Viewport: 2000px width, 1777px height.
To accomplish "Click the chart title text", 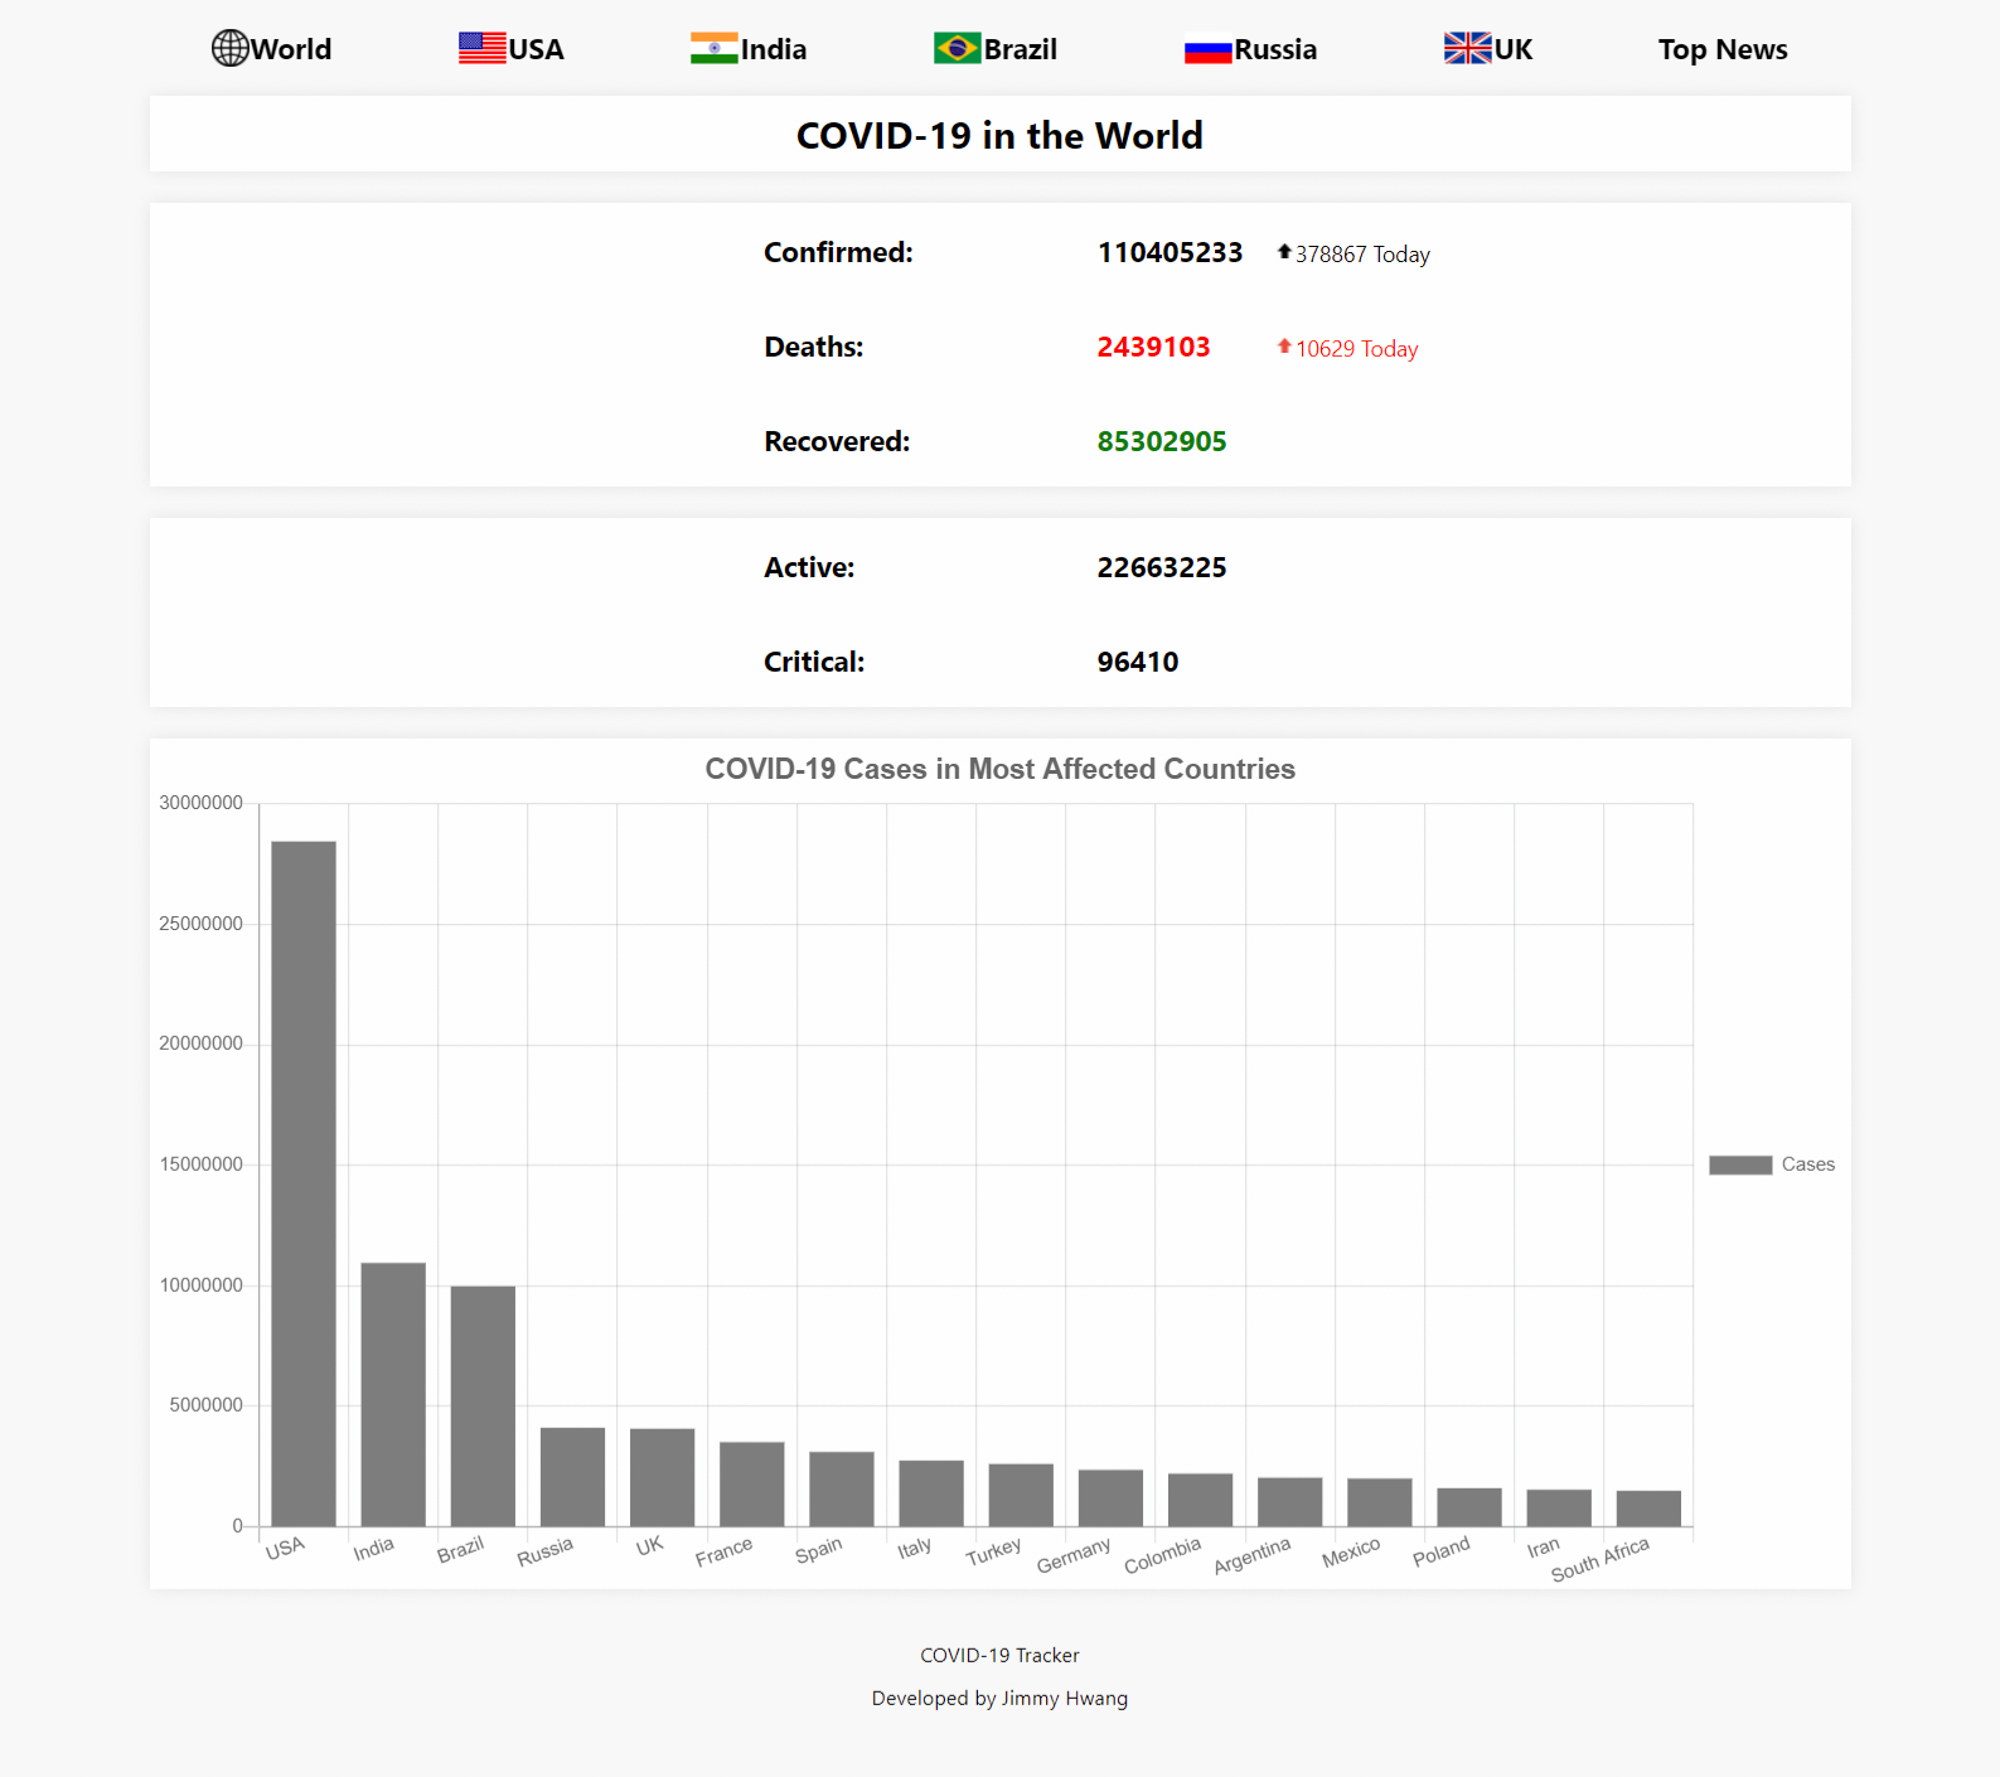I will click(x=1000, y=768).
